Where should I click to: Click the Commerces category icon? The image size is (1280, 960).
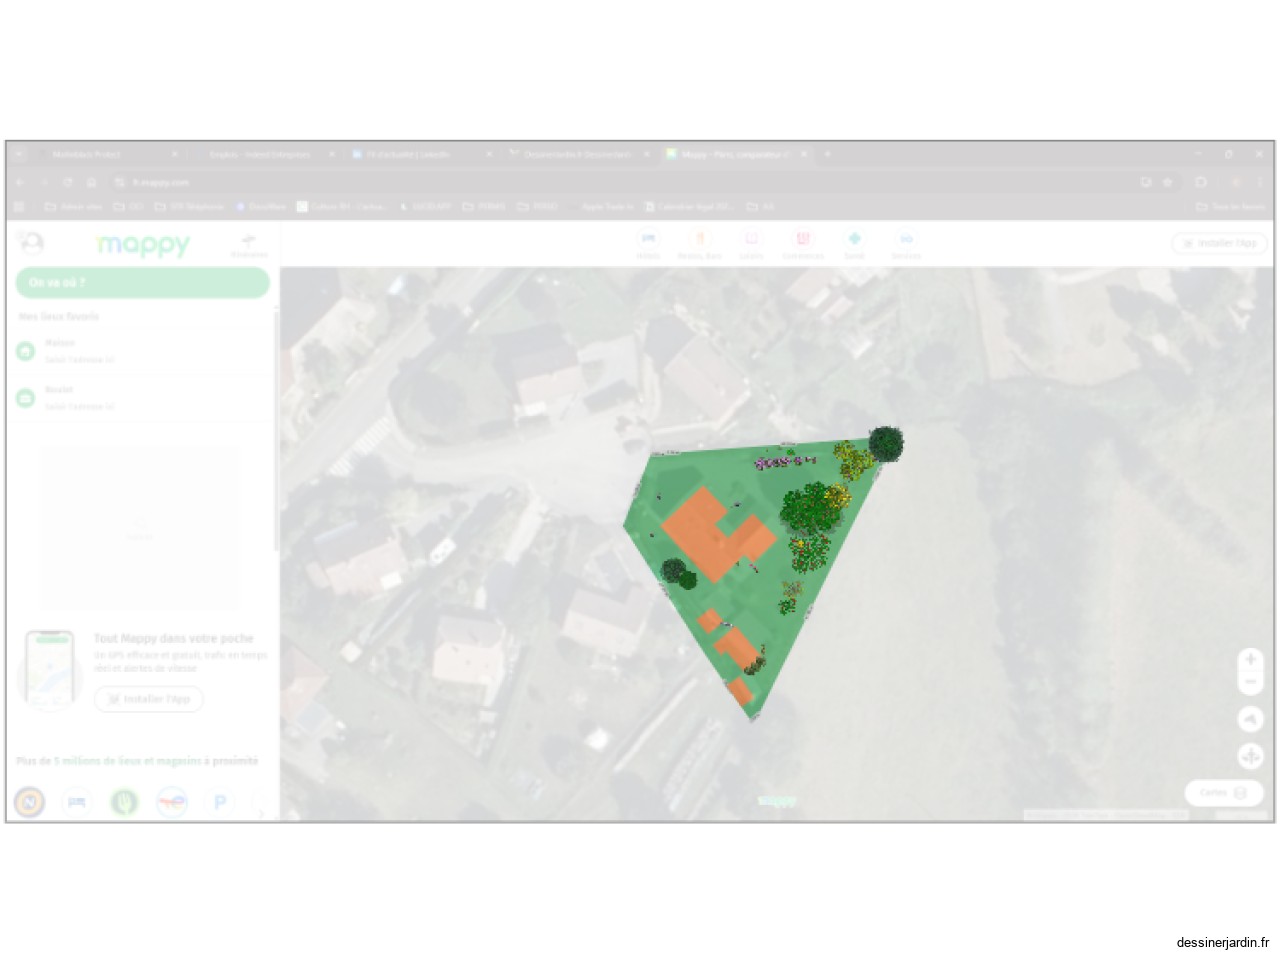tap(802, 241)
